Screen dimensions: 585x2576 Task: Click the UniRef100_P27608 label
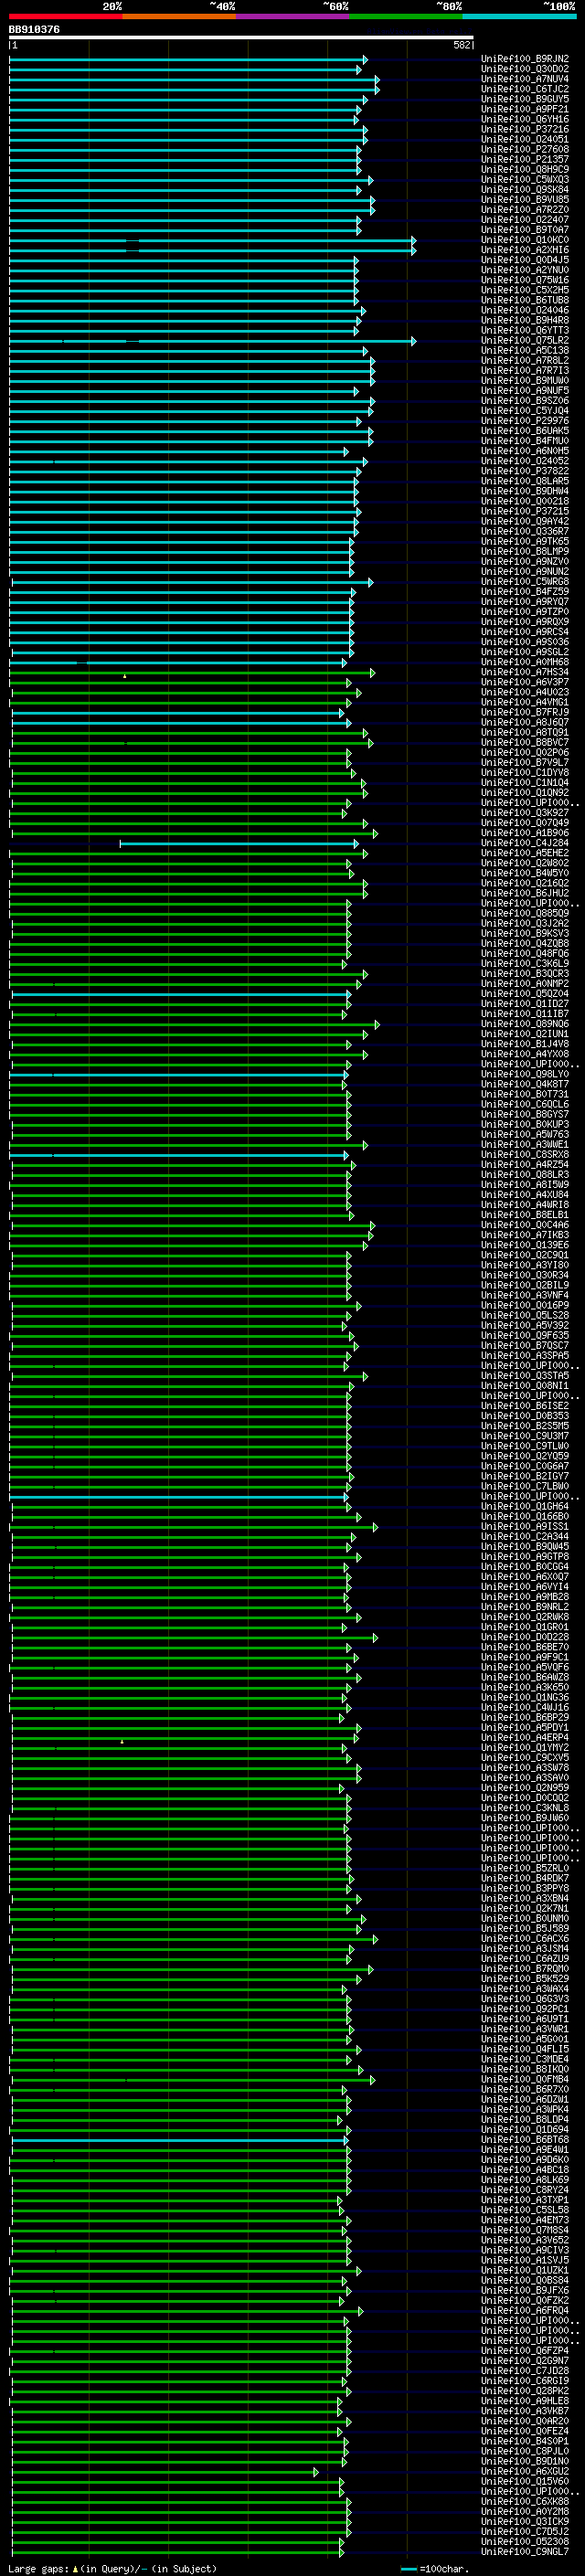coord(525,149)
